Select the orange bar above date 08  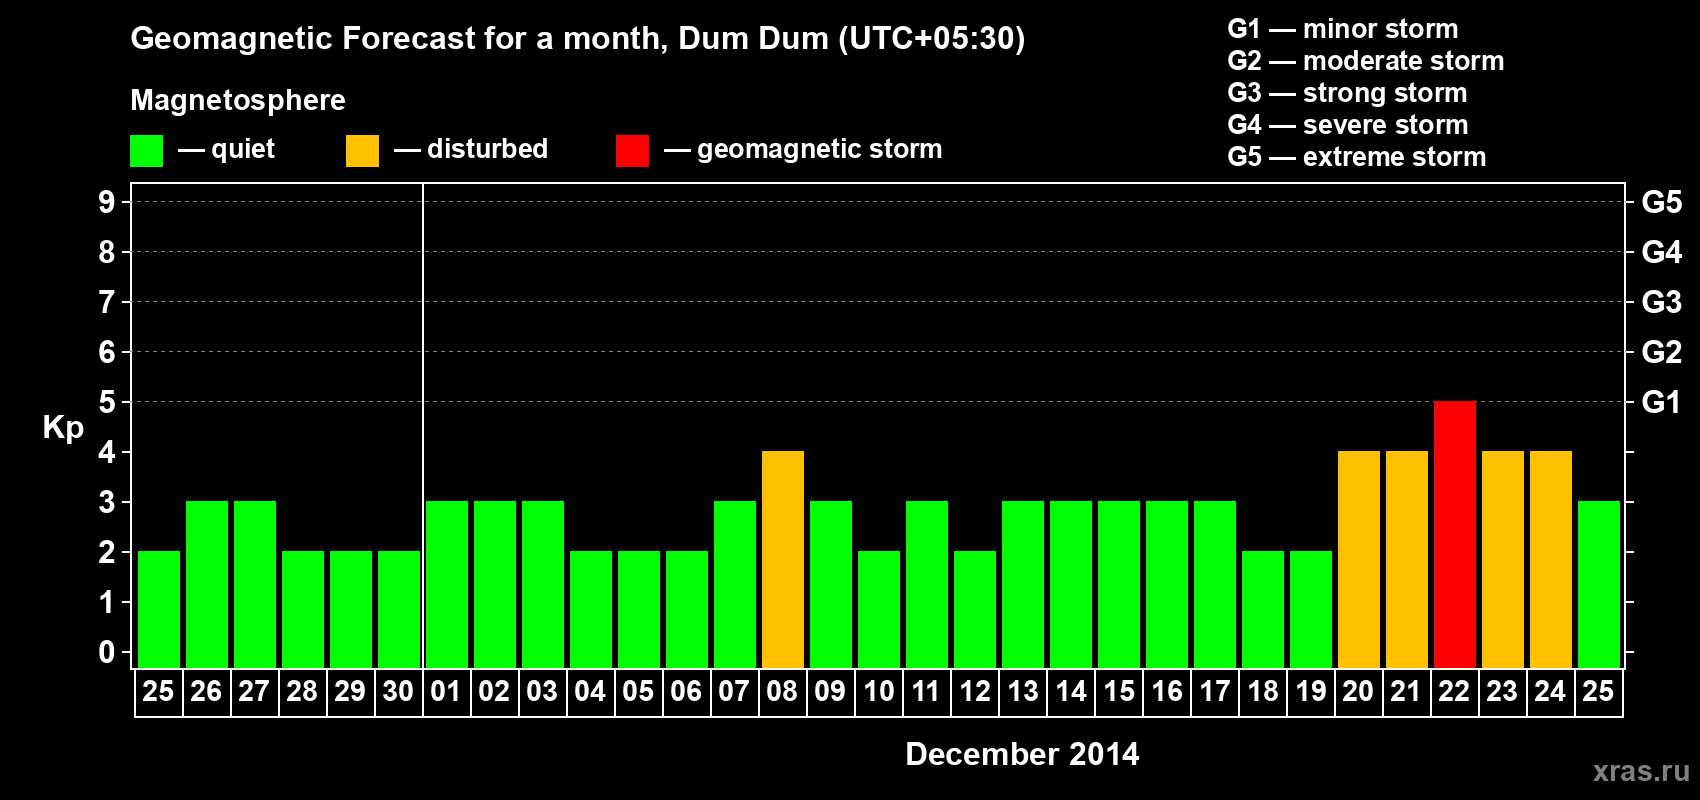point(783,559)
